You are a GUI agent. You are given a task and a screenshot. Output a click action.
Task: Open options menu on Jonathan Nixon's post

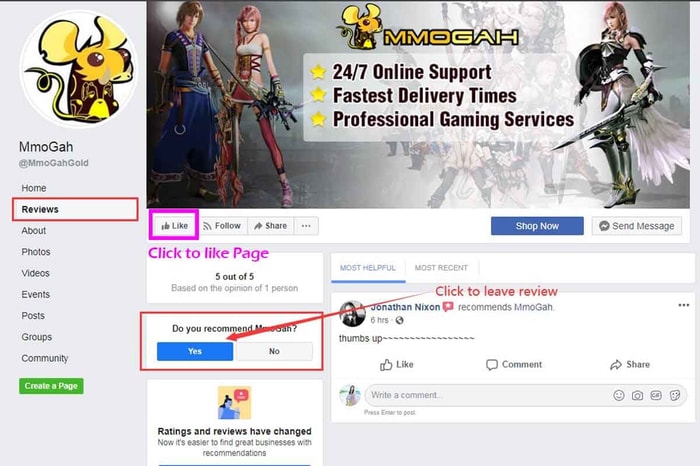[x=683, y=305]
